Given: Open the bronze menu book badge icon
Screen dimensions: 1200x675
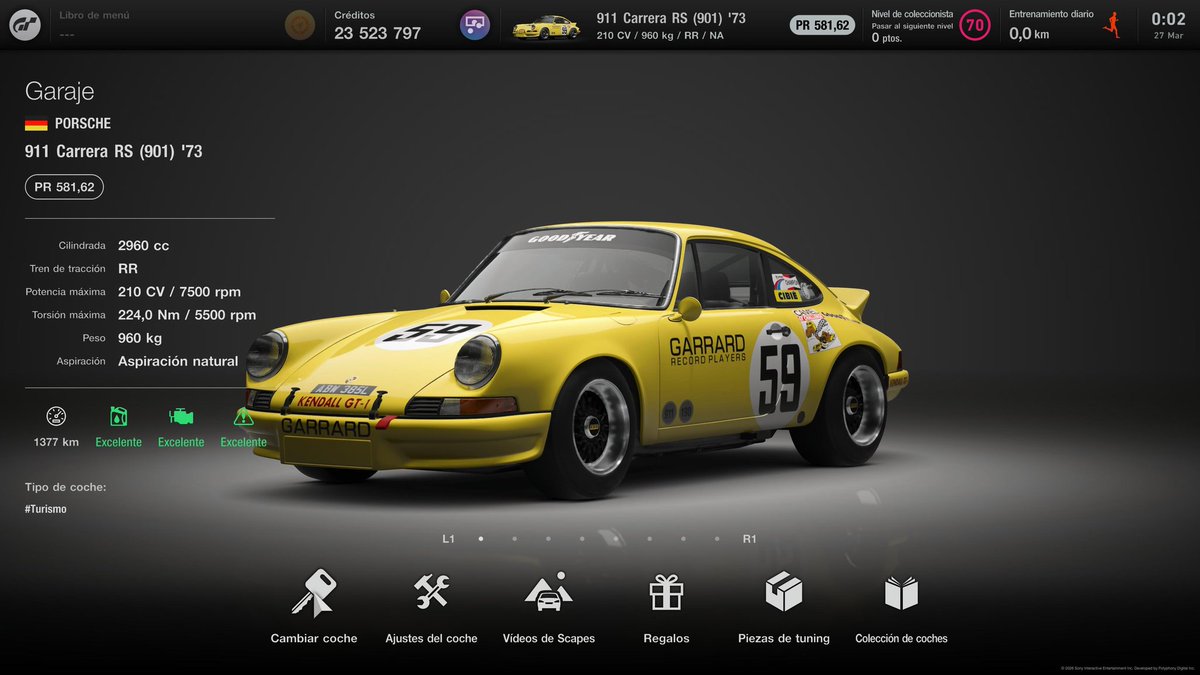Looking at the screenshot, I should [299, 25].
